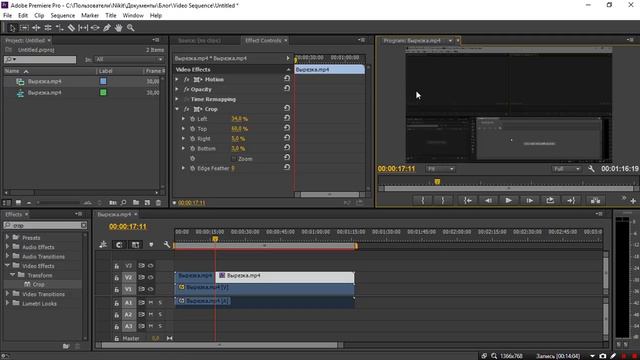Reset the Crop effect
Image resolution: width=640 pixels, height=360 pixels.
tap(287, 109)
